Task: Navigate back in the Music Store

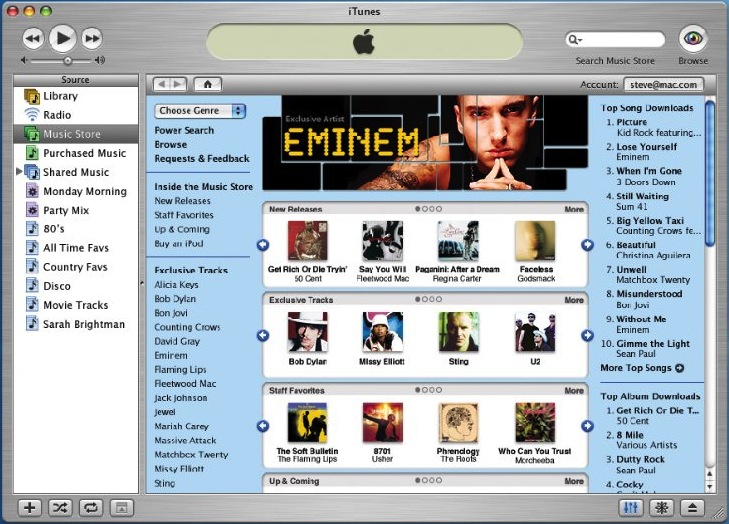Action: point(161,84)
